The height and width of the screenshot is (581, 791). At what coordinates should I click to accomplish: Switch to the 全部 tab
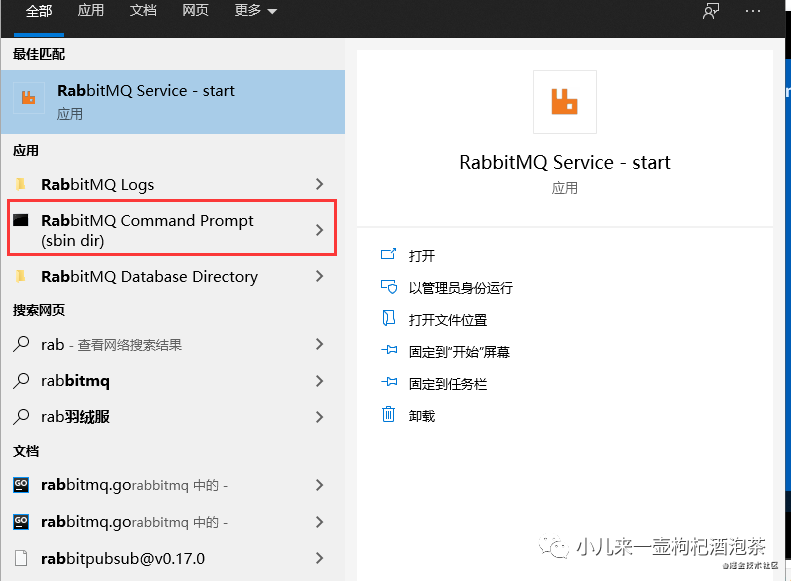(39, 11)
